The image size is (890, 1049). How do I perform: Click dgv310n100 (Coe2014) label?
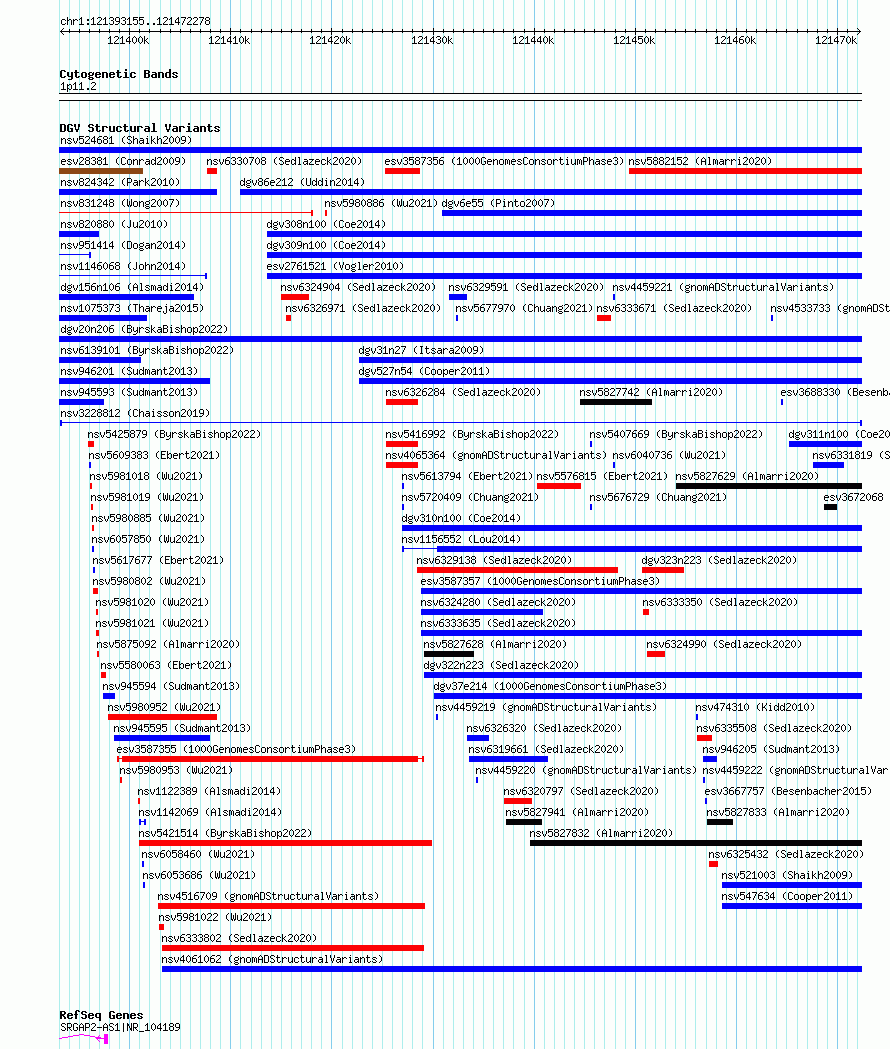461,518
